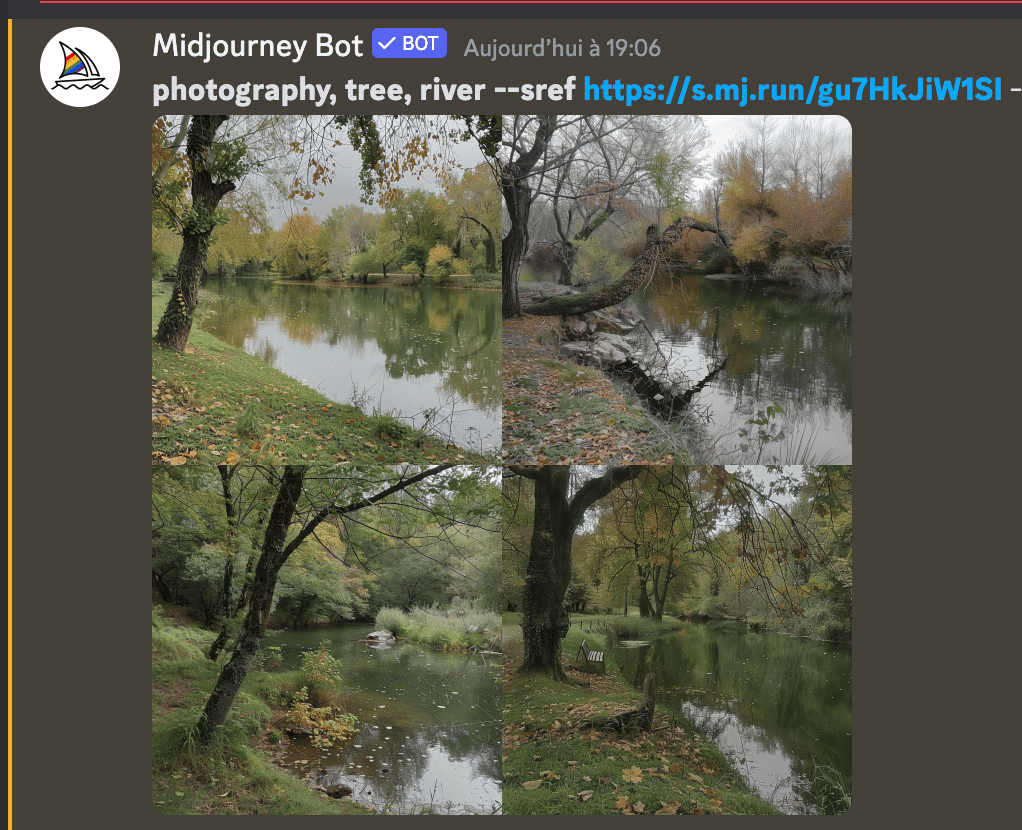Click the red new-messages divider line

531,2
